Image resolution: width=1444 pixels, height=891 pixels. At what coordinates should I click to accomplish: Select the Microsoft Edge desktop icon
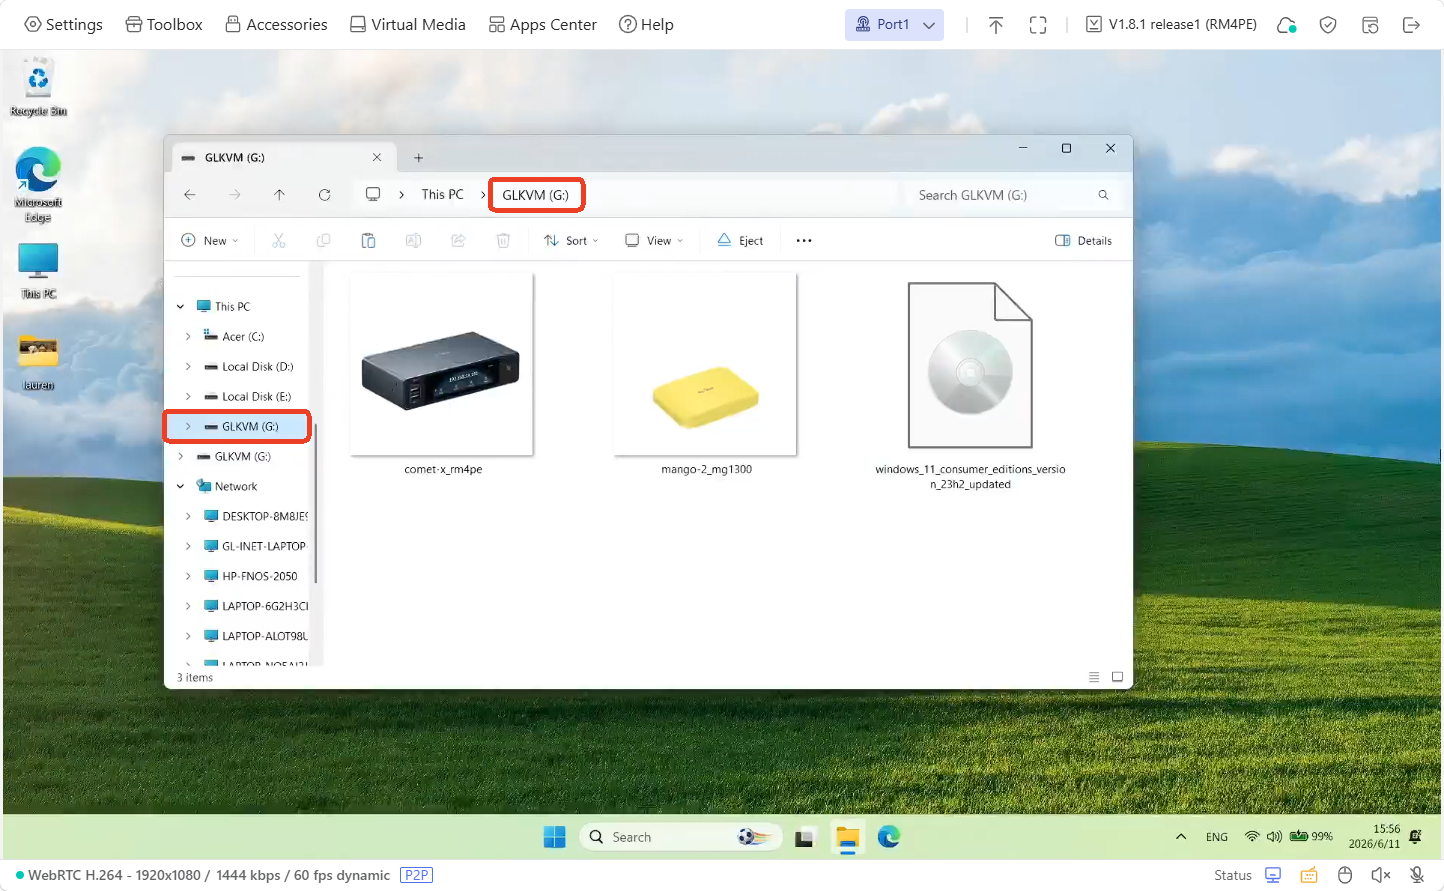[x=38, y=185]
